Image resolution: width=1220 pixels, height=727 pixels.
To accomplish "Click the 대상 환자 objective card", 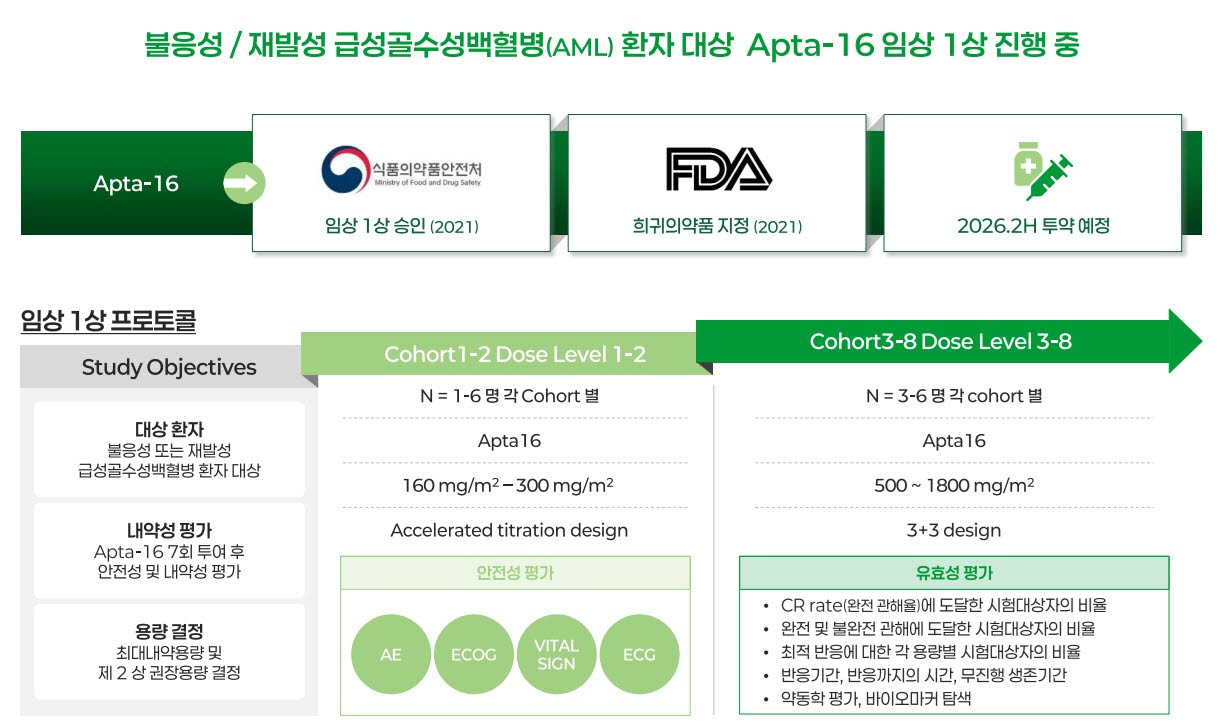I will pos(169,449).
